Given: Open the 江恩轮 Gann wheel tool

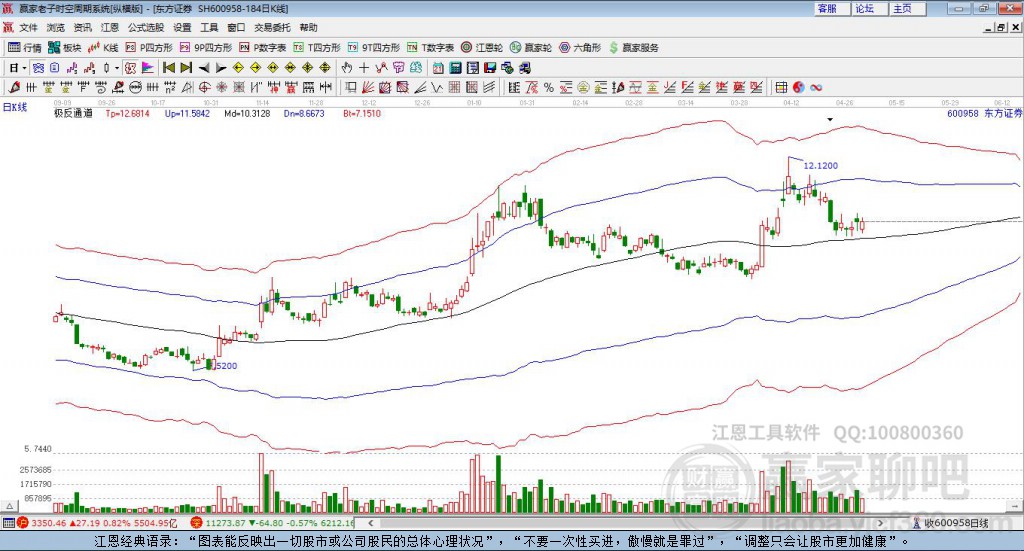Looking at the screenshot, I should (482, 48).
